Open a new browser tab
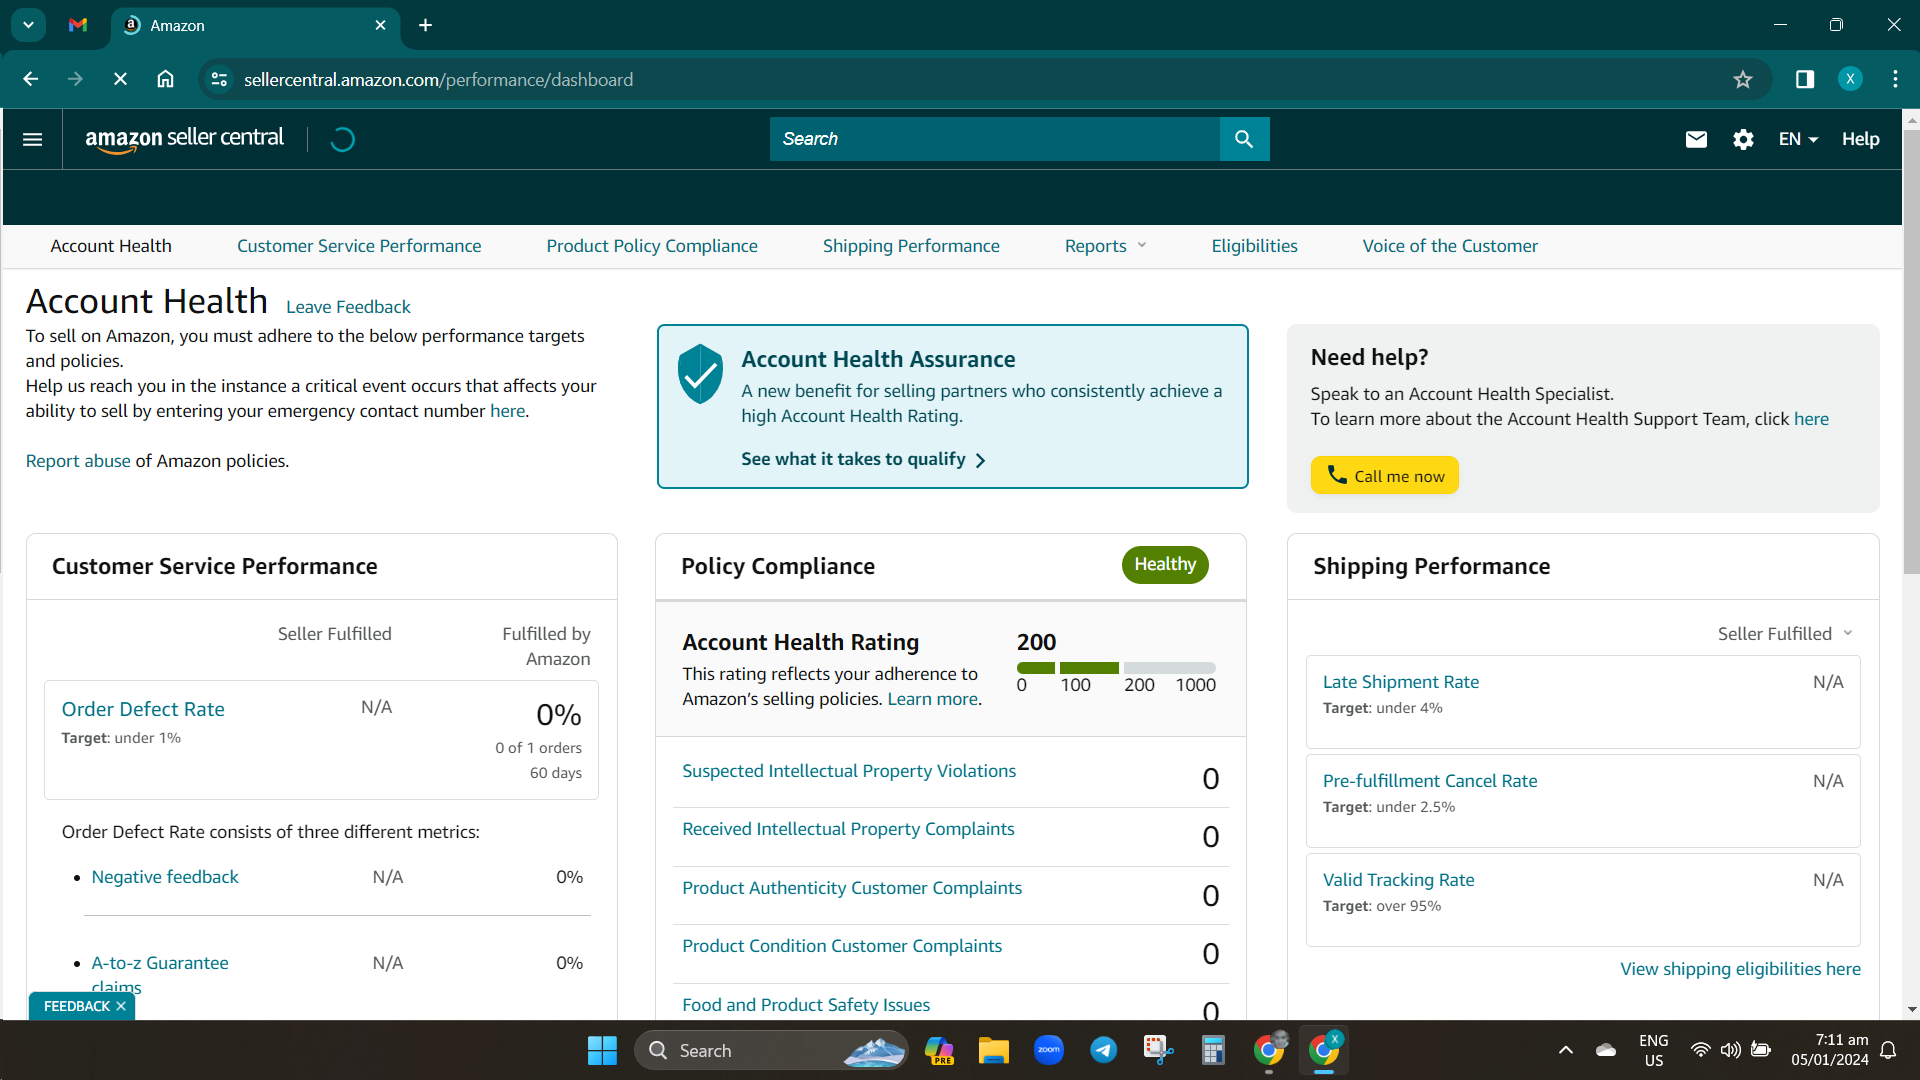The width and height of the screenshot is (1920, 1080). [x=425, y=25]
